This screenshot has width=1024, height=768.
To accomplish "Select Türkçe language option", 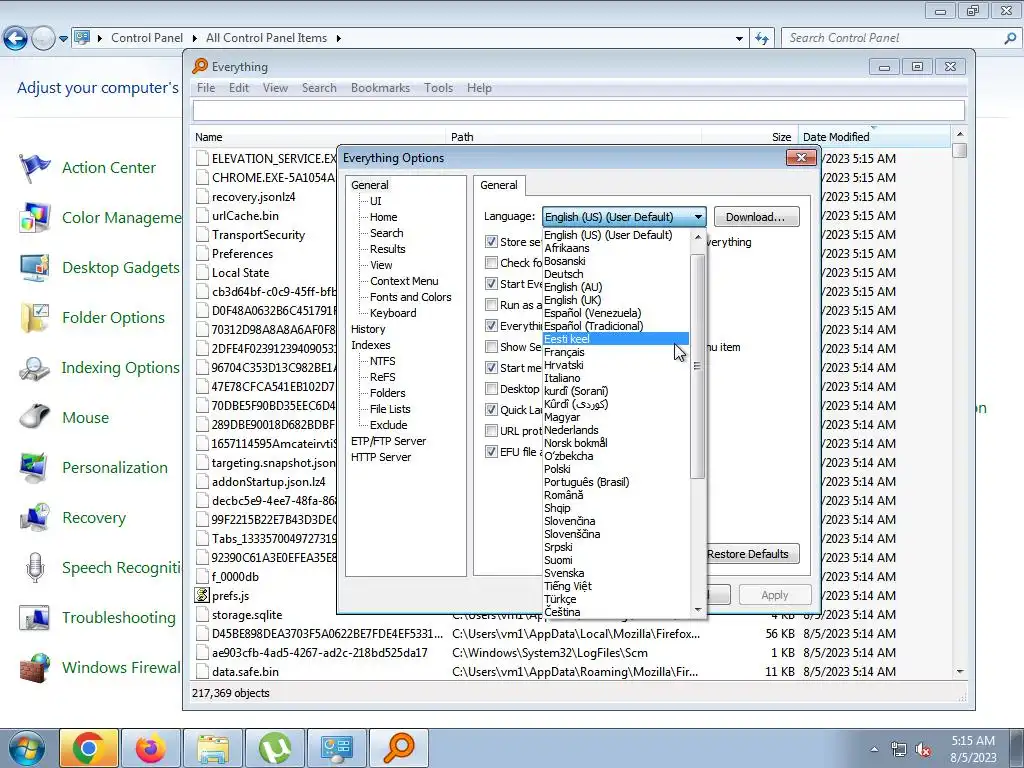I will [615, 599].
